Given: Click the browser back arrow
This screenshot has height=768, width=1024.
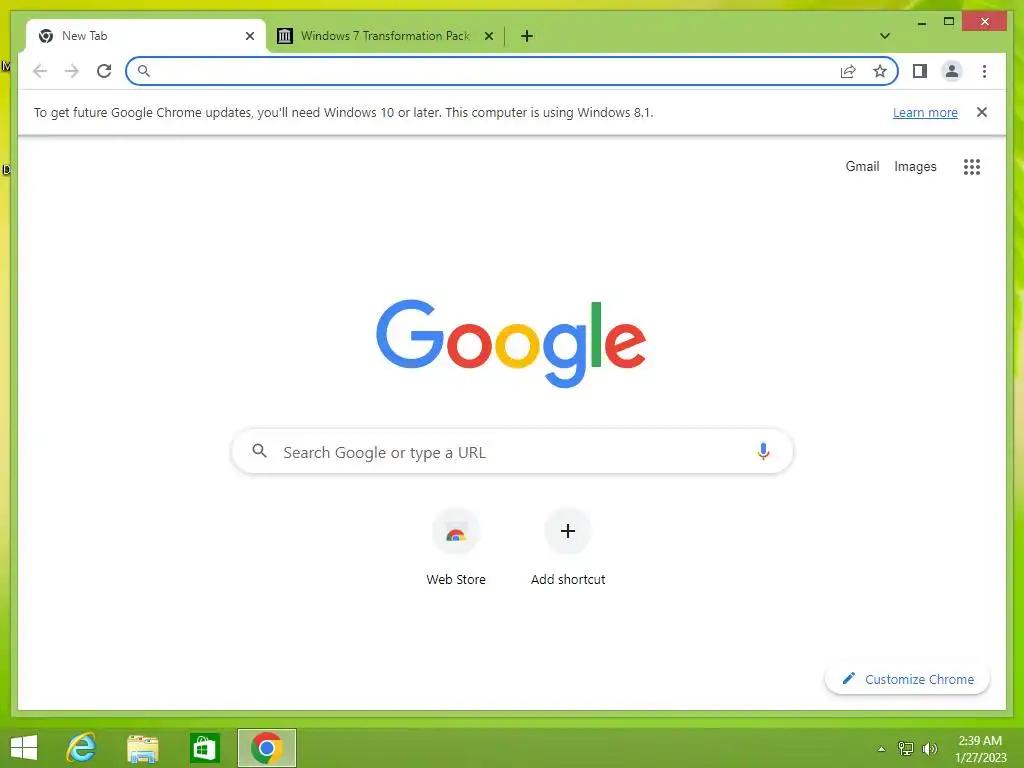Looking at the screenshot, I should pos(40,71).
